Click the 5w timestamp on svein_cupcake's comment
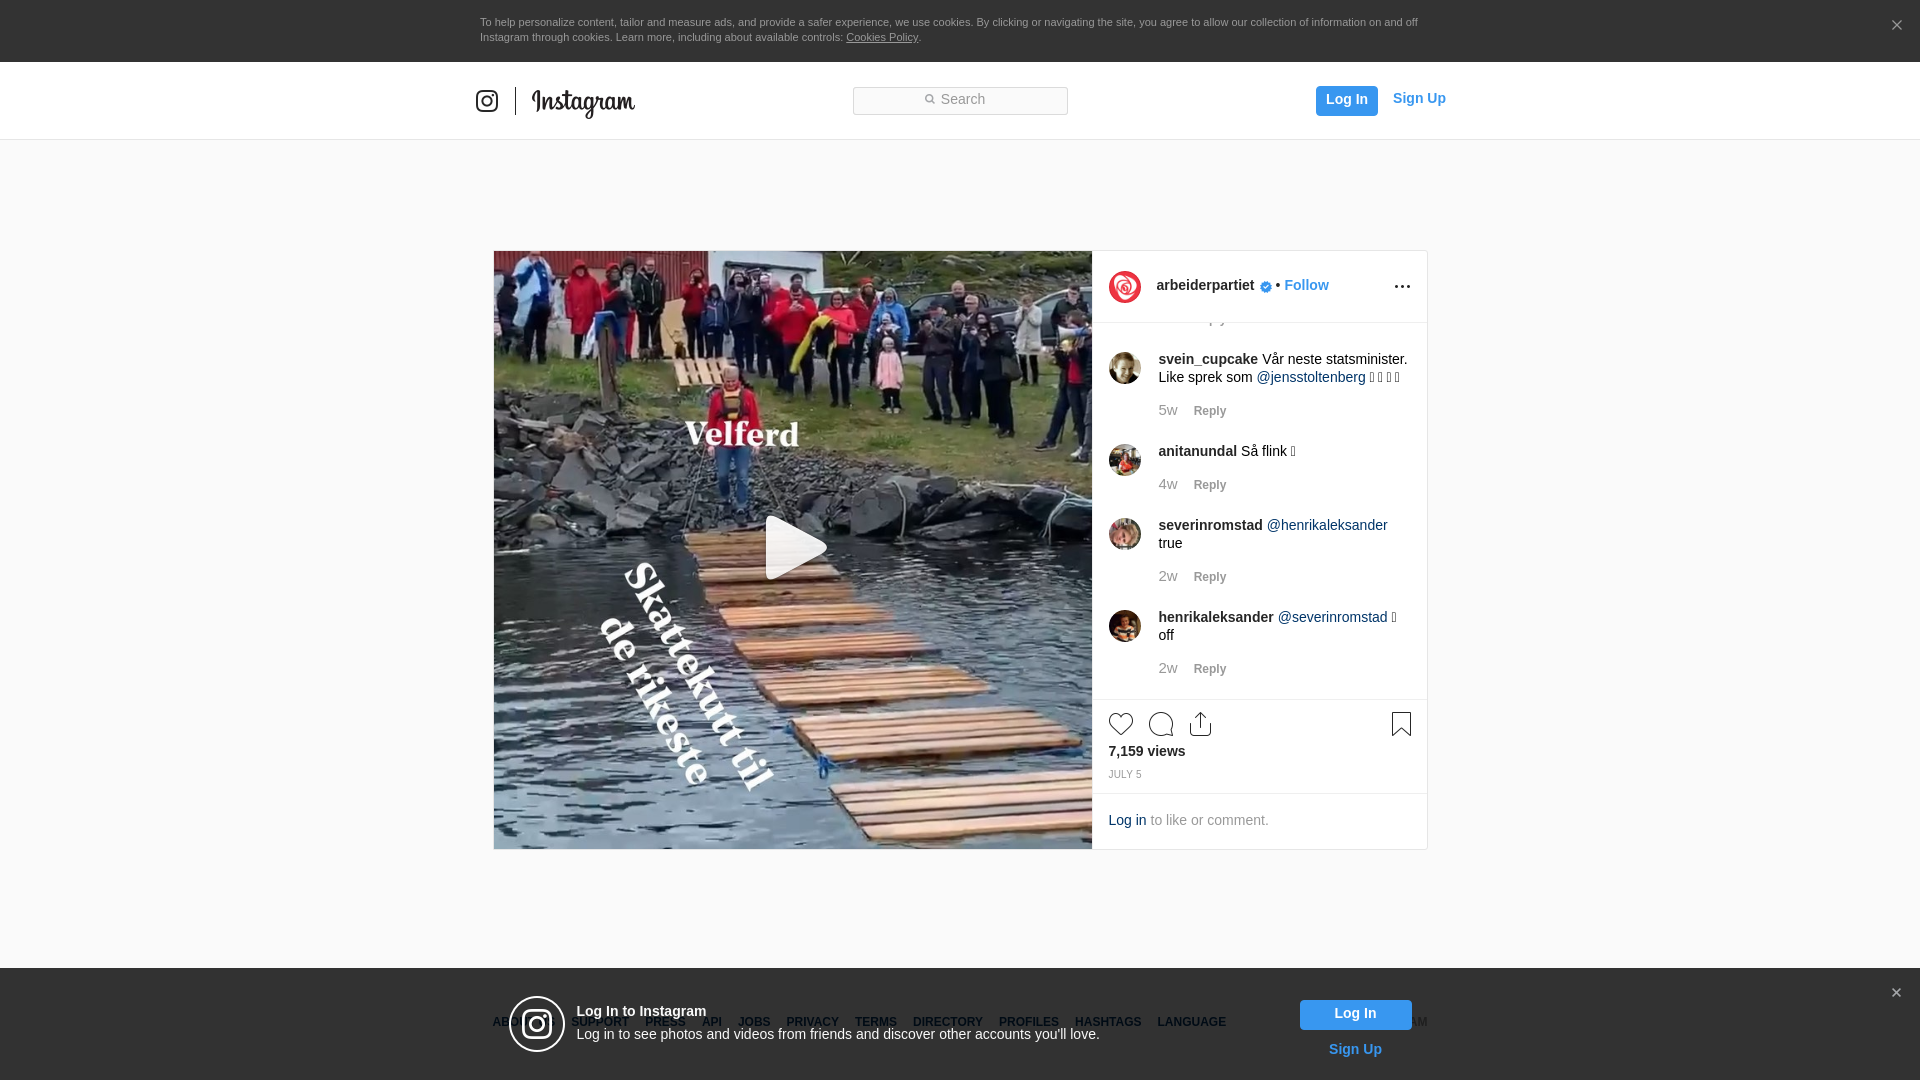This screenshot has width=1920, height=1080. tap(1168, 410)
